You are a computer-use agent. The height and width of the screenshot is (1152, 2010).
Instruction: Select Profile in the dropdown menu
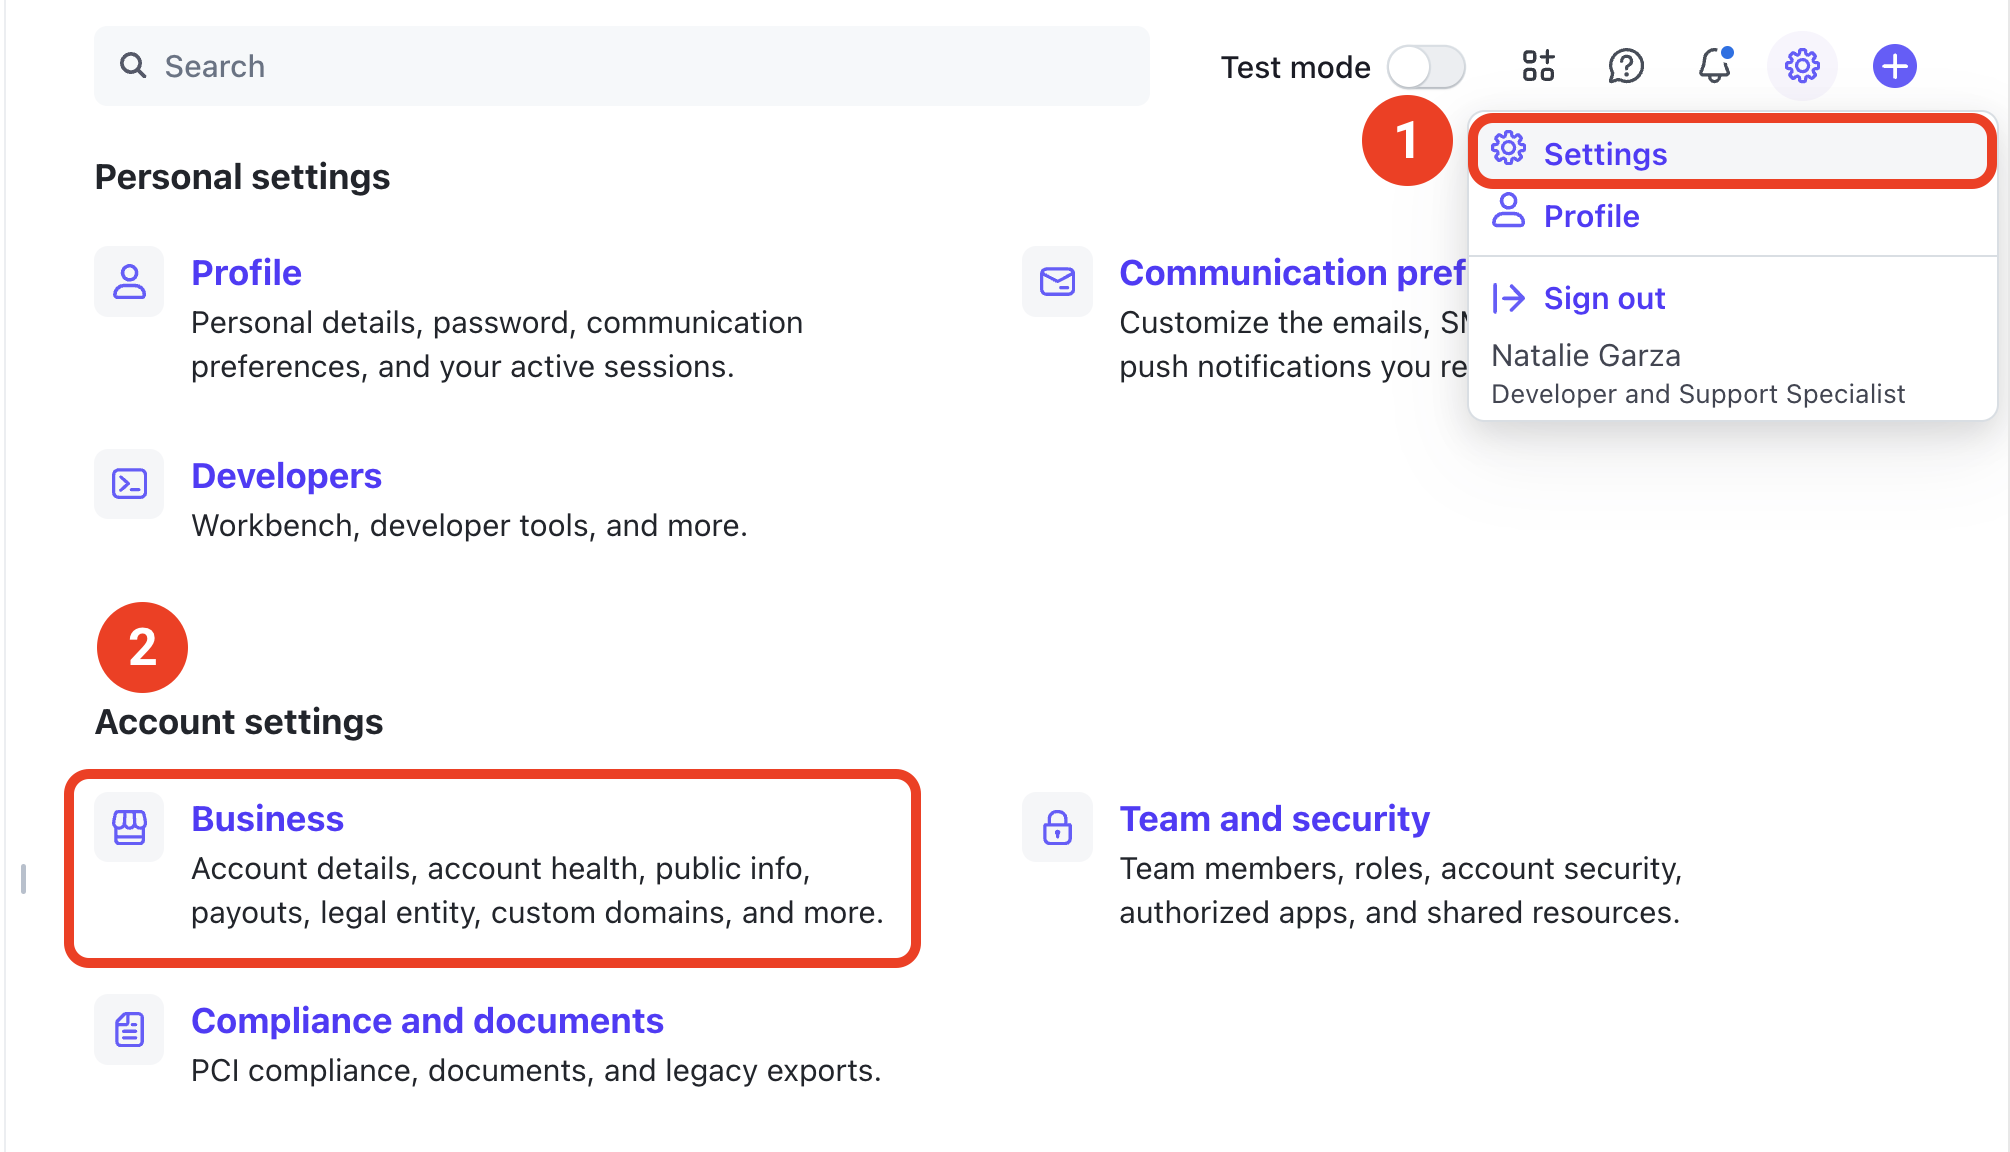point(1591,215)
